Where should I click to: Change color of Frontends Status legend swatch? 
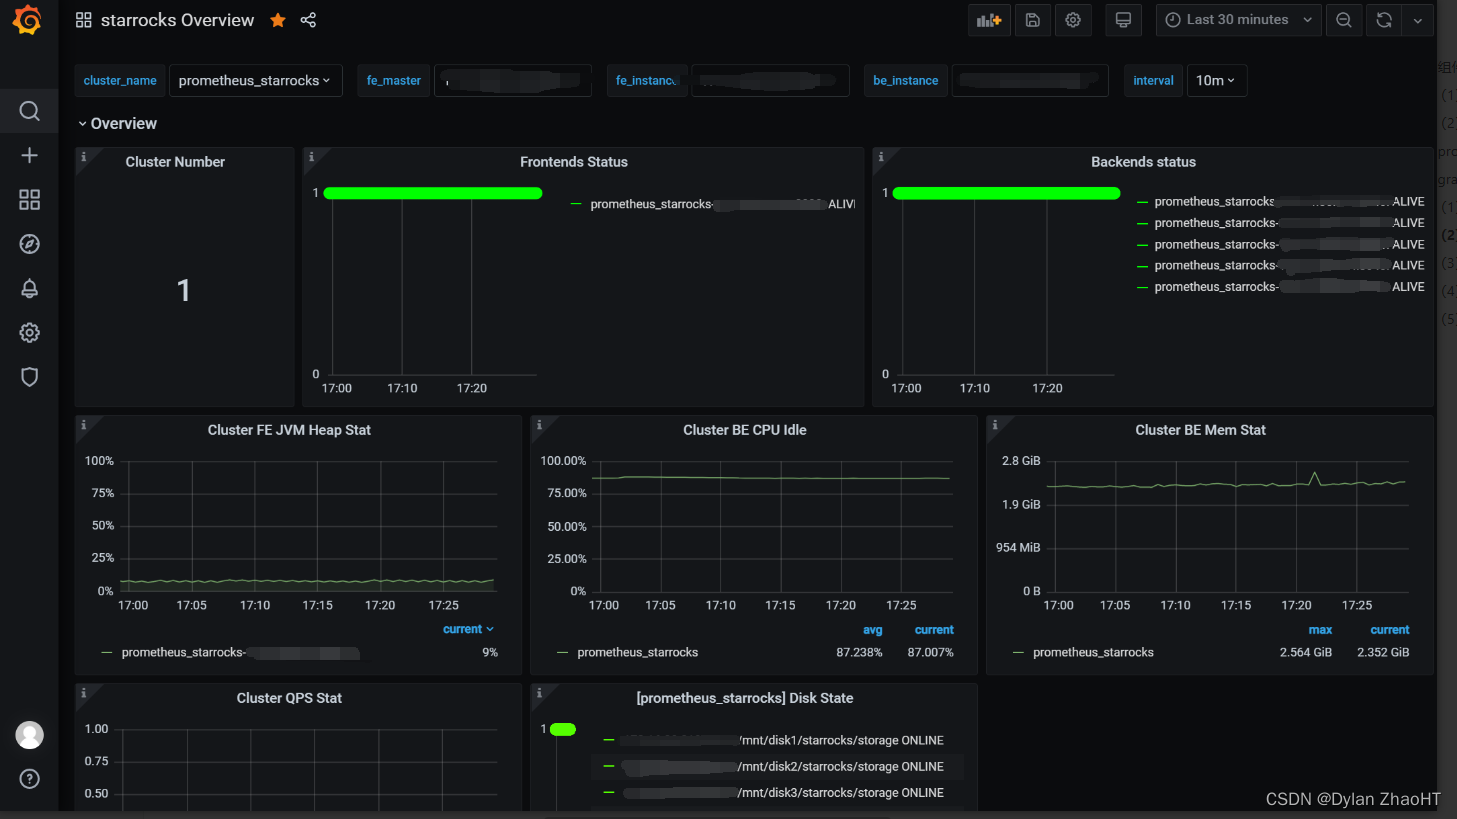point(576,204)
